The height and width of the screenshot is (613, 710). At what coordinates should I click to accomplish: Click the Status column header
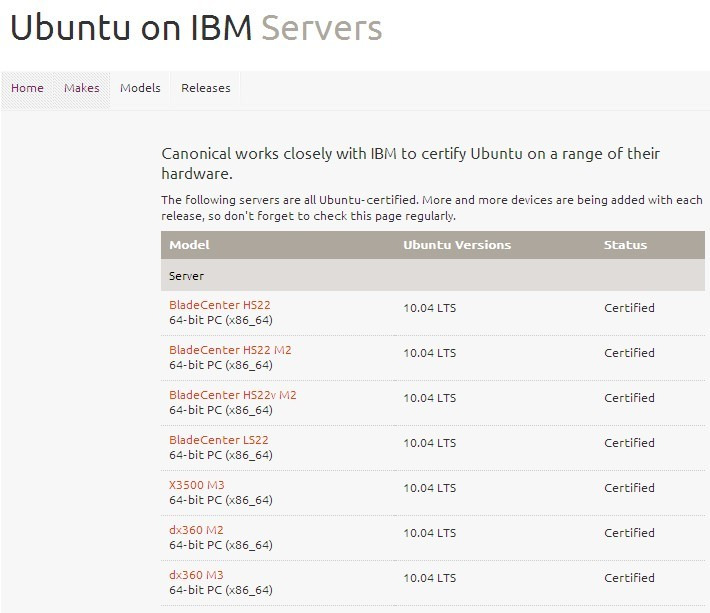tap(625, 245)
